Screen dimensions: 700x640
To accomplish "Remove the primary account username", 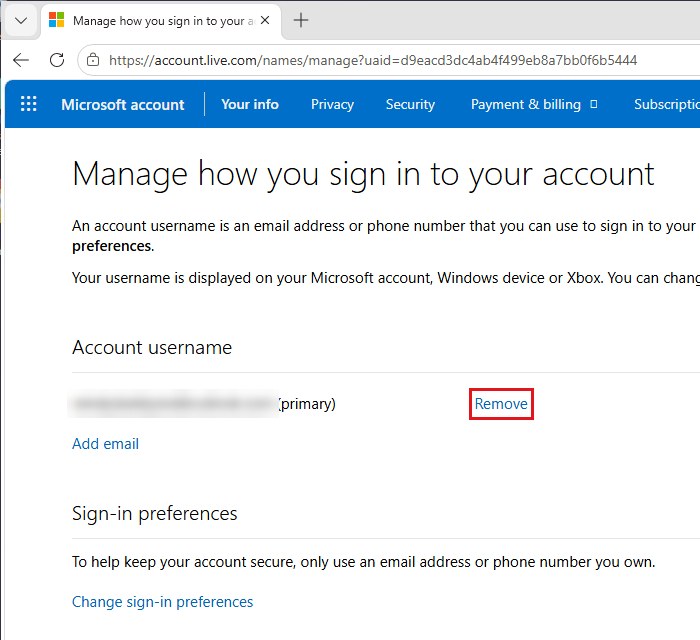I will pyautogui.click(x=501, y=403).
